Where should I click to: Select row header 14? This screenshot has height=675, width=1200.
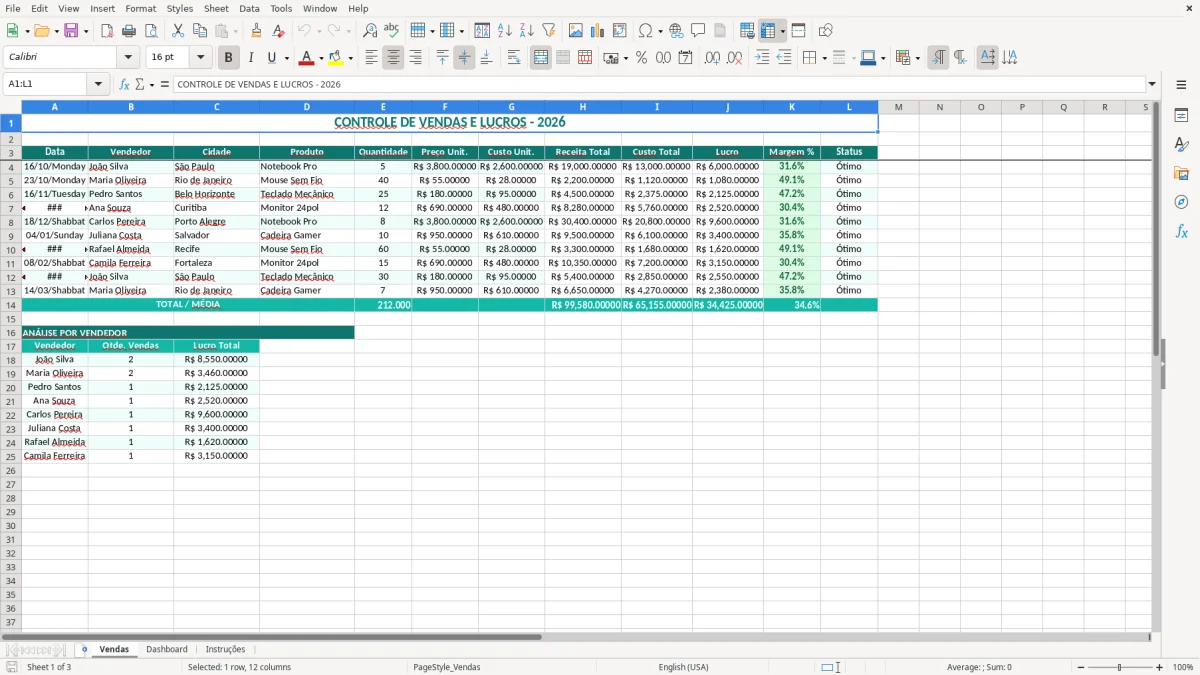(11, 305)
